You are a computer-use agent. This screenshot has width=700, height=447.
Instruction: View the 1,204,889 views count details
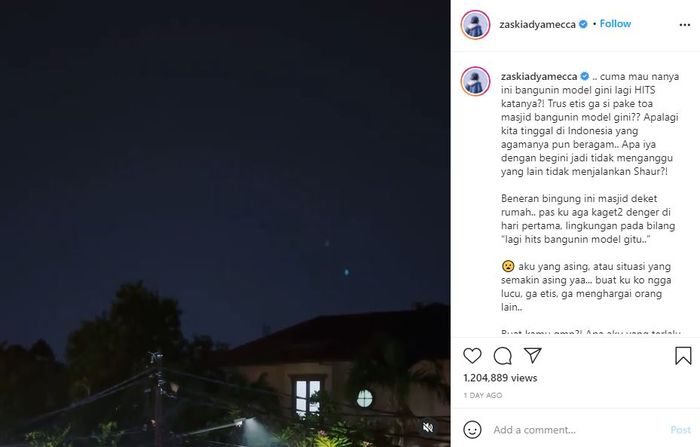pyautogui.click(x=500, y=378)
